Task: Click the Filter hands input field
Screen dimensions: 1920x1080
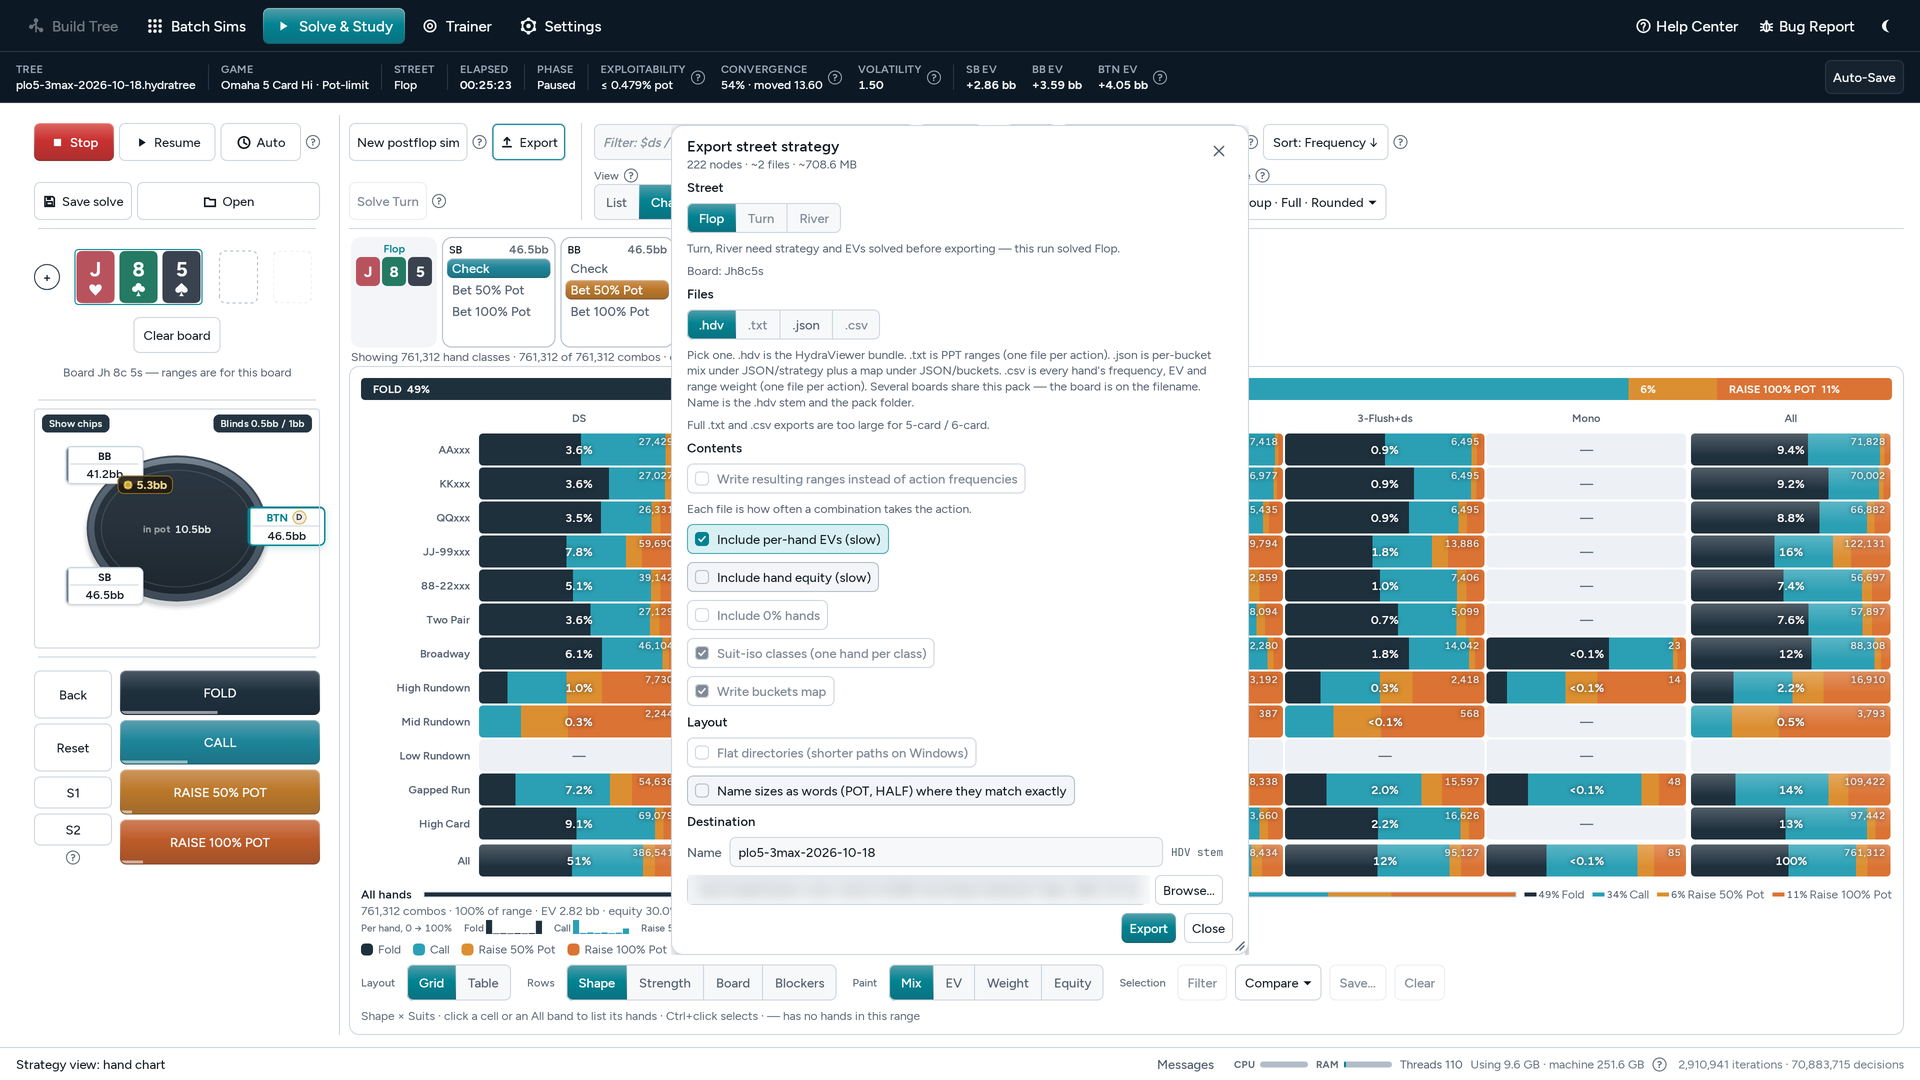Action: coord(634,142)
